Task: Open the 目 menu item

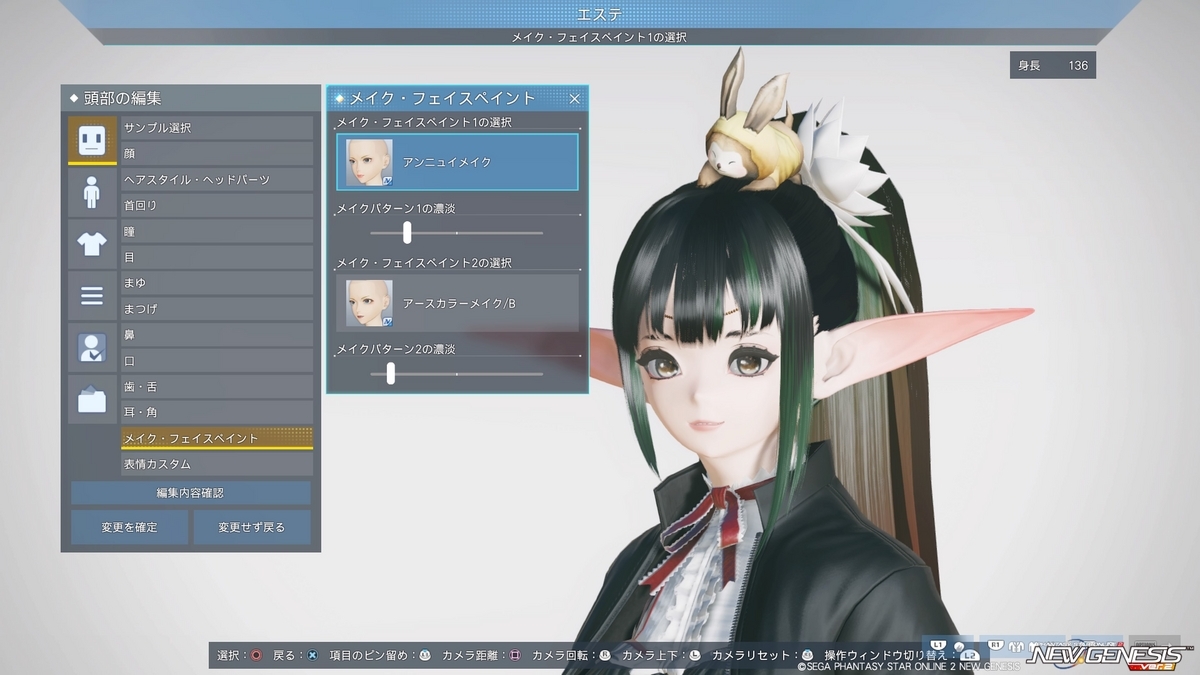Action: click(x=217, y=257)
